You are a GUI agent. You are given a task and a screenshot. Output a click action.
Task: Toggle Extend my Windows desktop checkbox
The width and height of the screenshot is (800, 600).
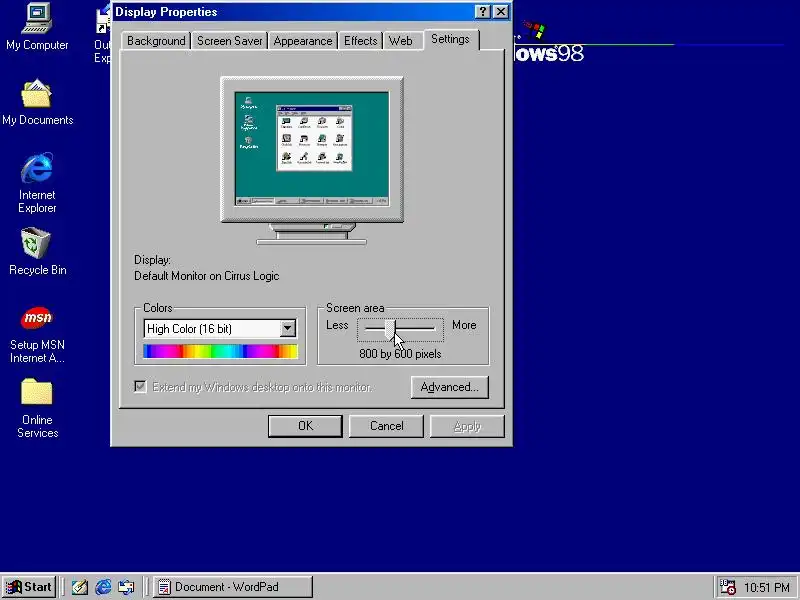click(x=140, y=386)
